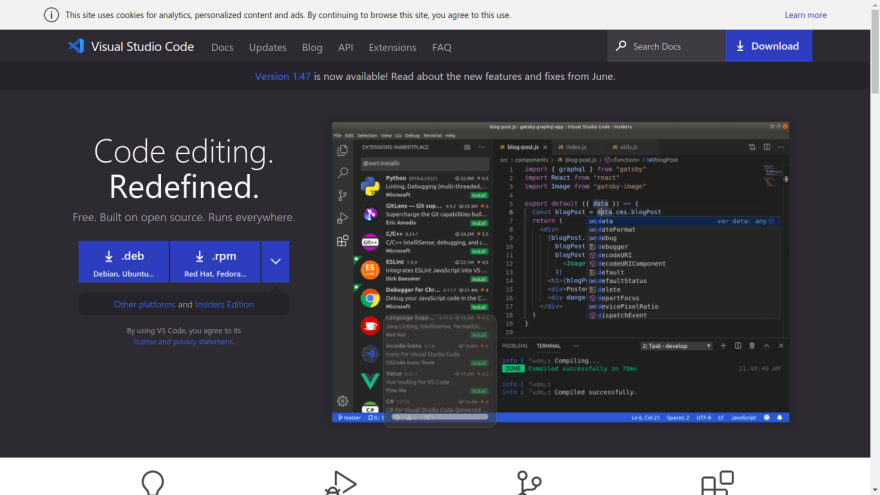
Task: Select the TERMINAL panel tab
Action: tap(548, 346)
